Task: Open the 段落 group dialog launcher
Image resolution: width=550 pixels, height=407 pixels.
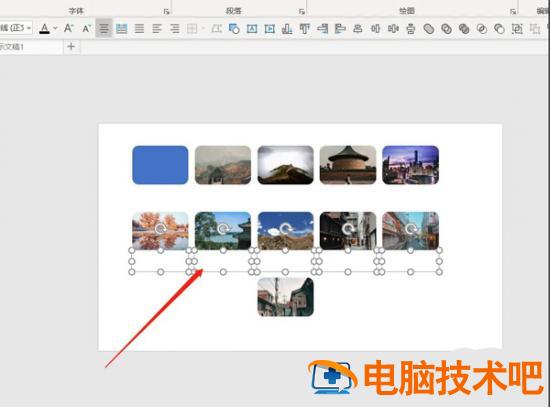Action: tap(302, 12)
